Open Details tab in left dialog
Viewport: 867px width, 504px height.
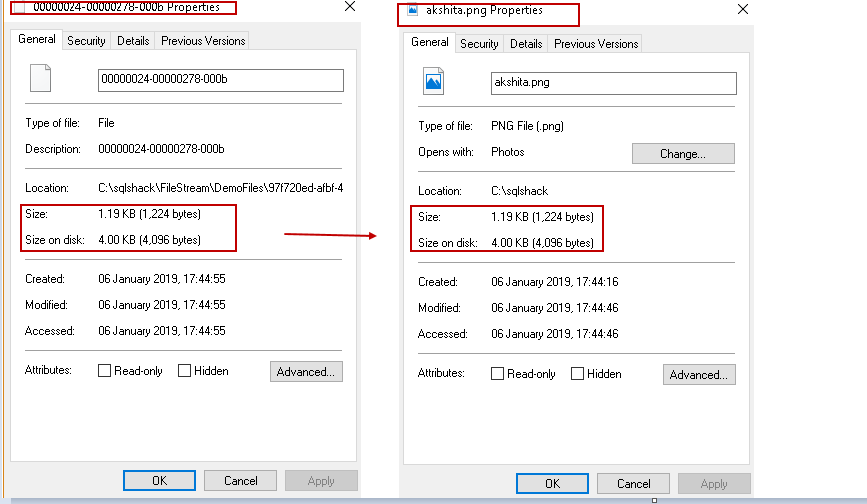tap(133, 41)
